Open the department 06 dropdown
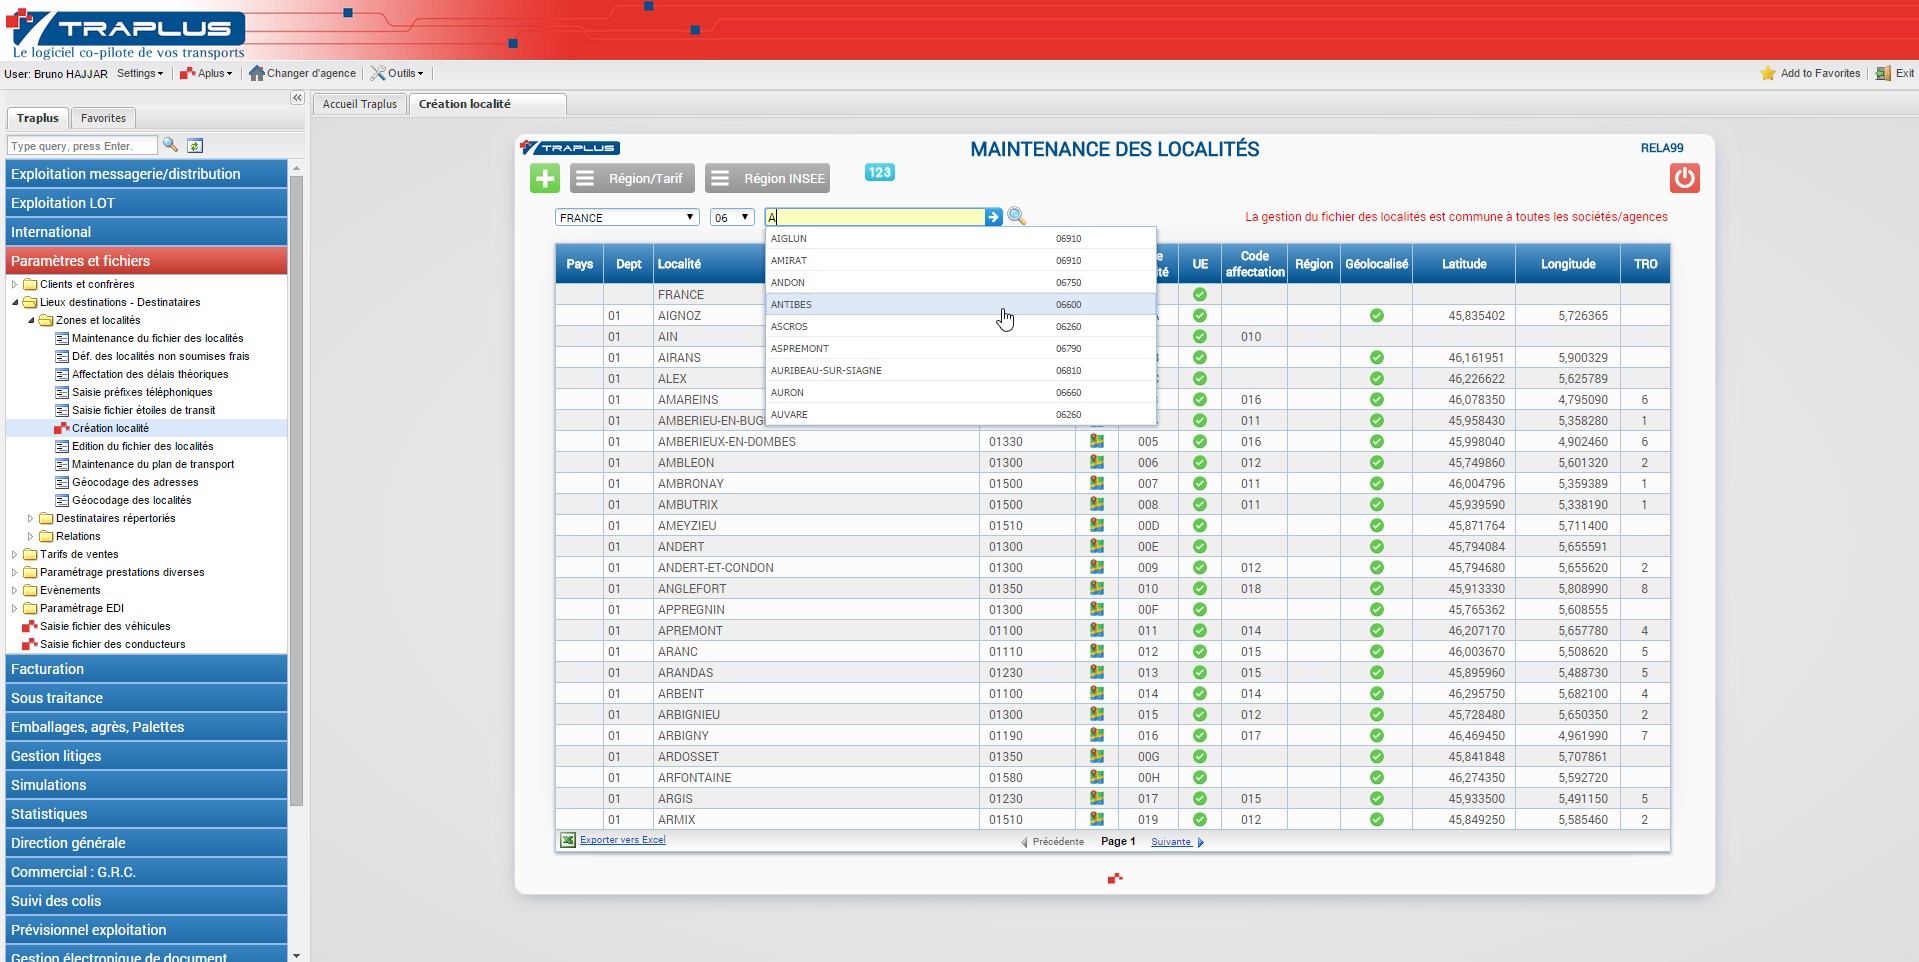Viewport: 1919px width, 962px height. pos(731,217)
